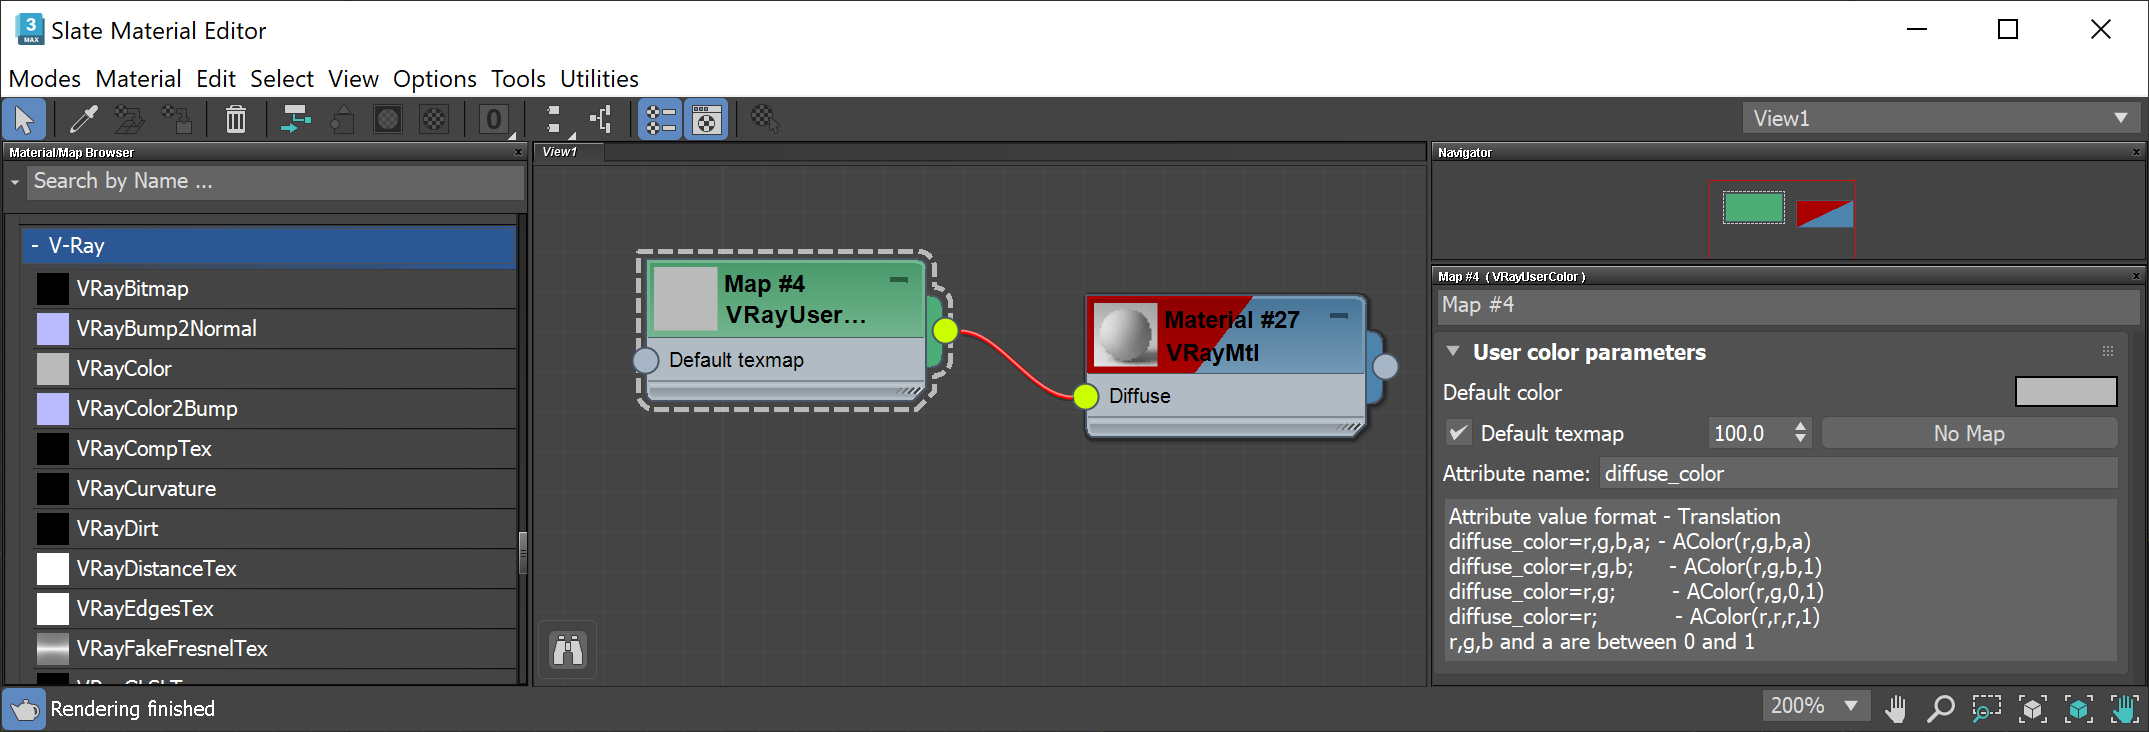Viewport: 2149px width, 732px height.
Task: Pick material from object with eyedropper
Action: [x=83, y=119]
